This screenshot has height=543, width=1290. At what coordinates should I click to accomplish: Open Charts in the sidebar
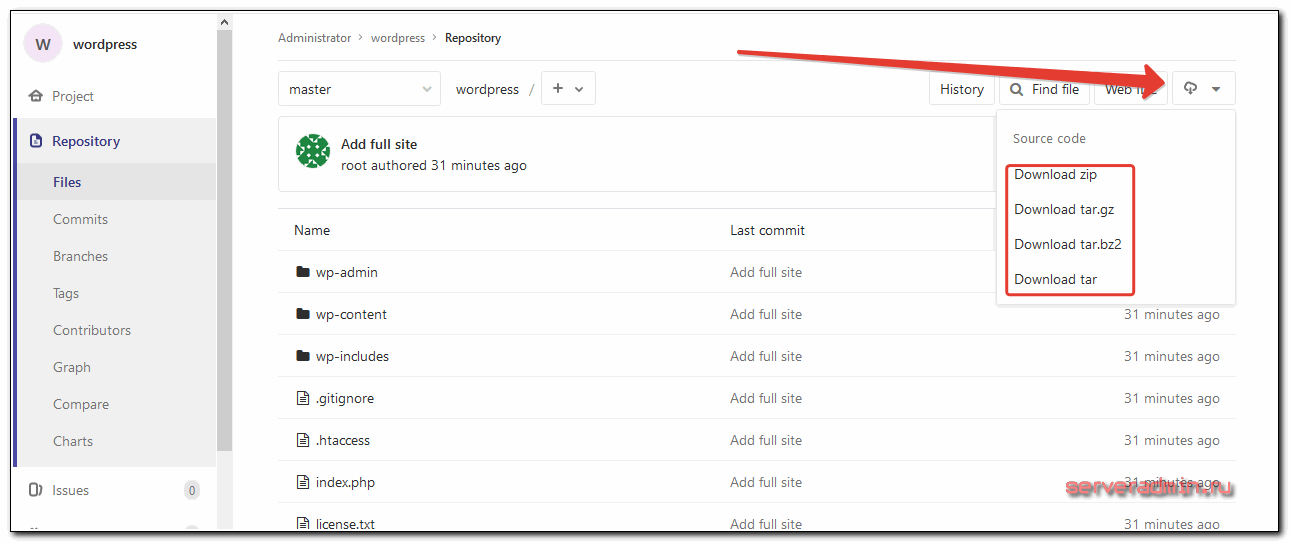click(x=73, y=441)
